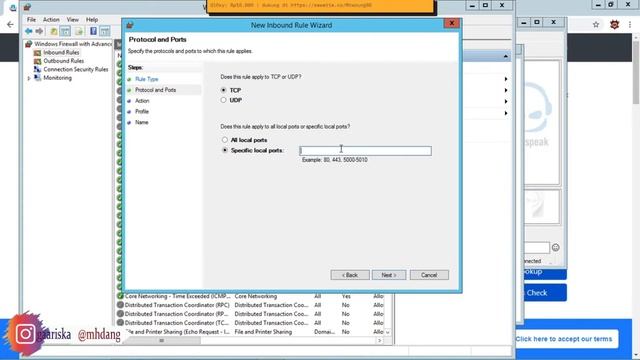Open the File menu
This screenshot has height=360, width=640.
[31, 20]
